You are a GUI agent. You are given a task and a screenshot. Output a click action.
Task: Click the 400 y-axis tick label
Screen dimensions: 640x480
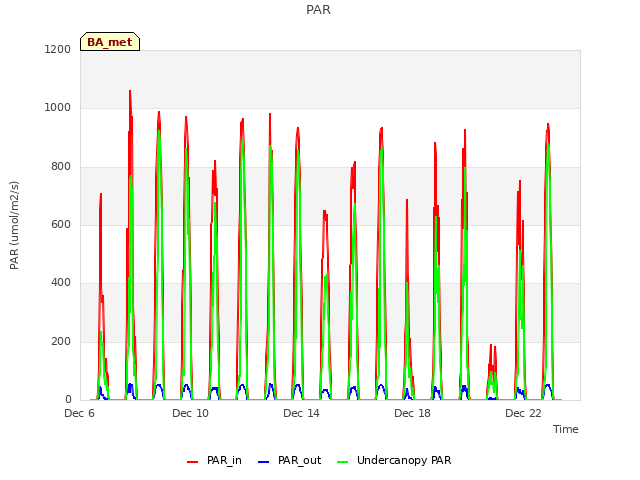61,282
